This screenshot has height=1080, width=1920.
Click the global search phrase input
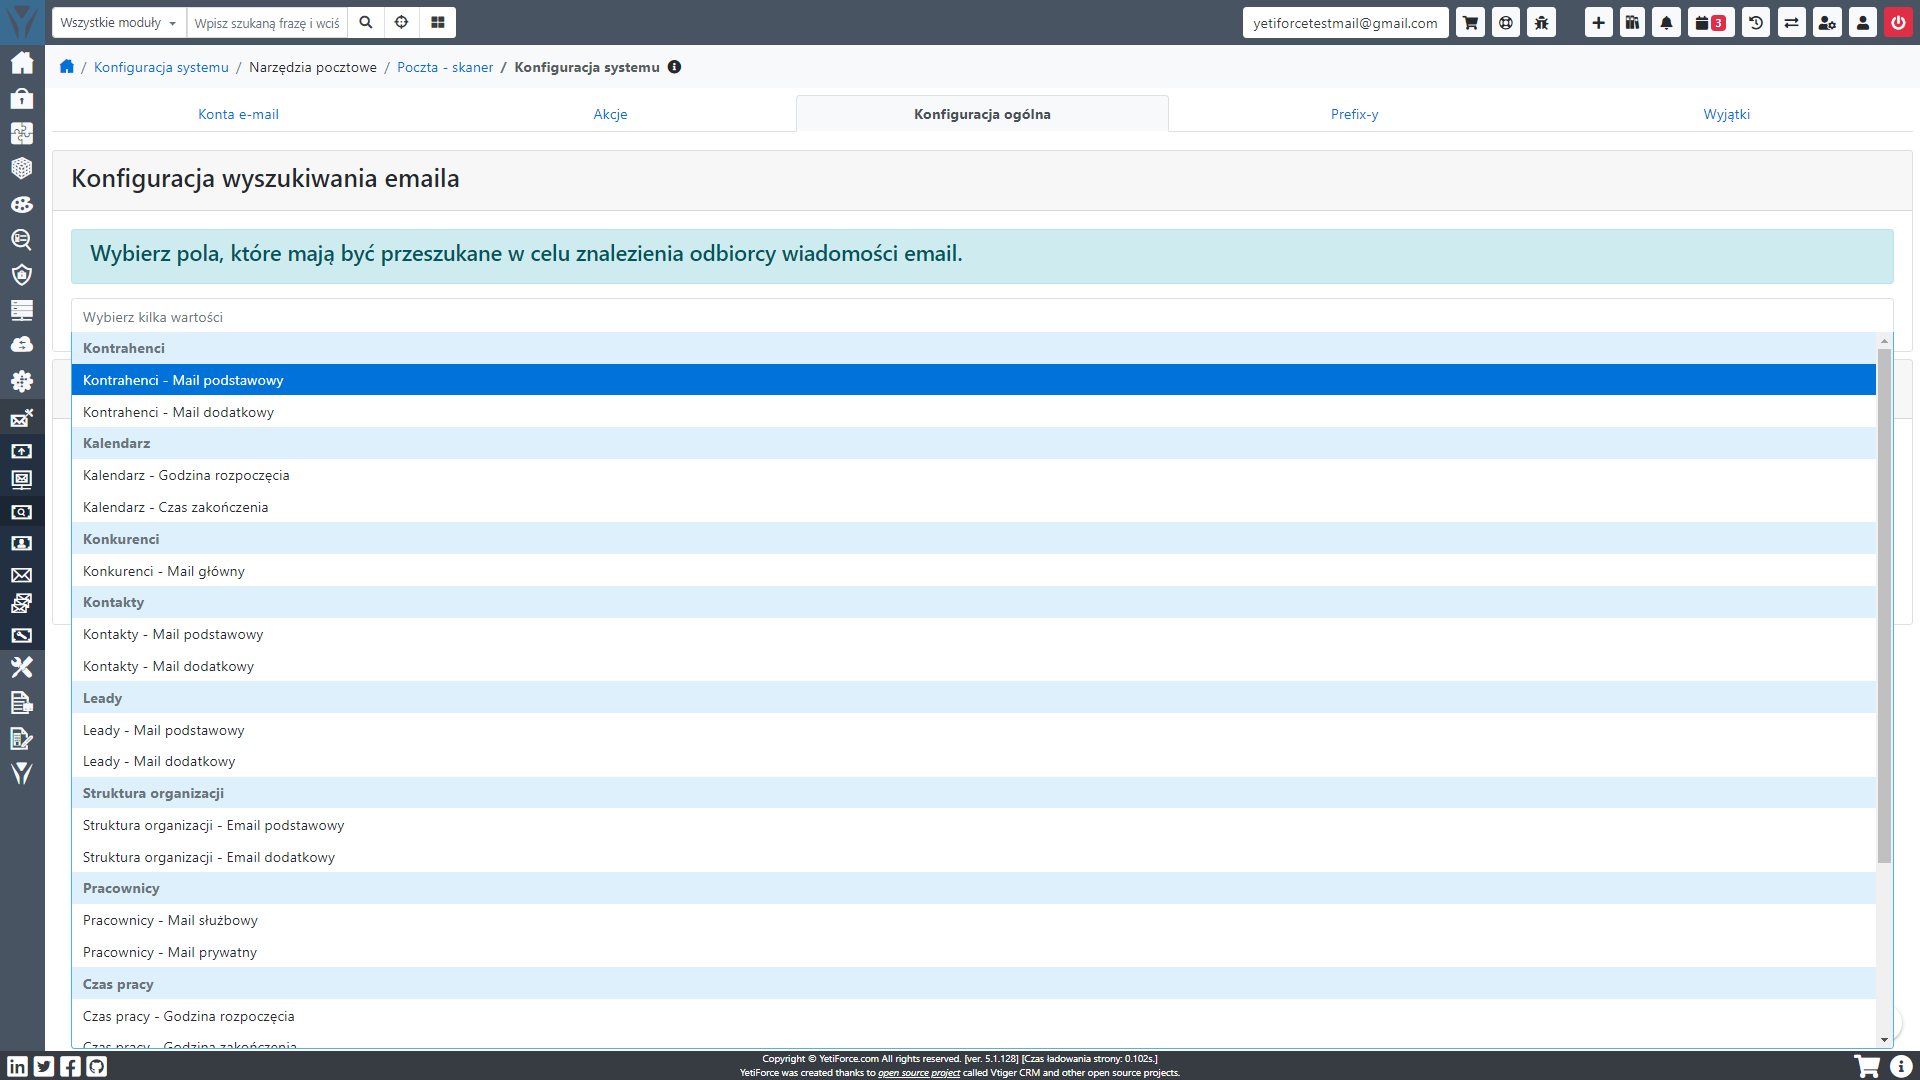tap(267, 23)
